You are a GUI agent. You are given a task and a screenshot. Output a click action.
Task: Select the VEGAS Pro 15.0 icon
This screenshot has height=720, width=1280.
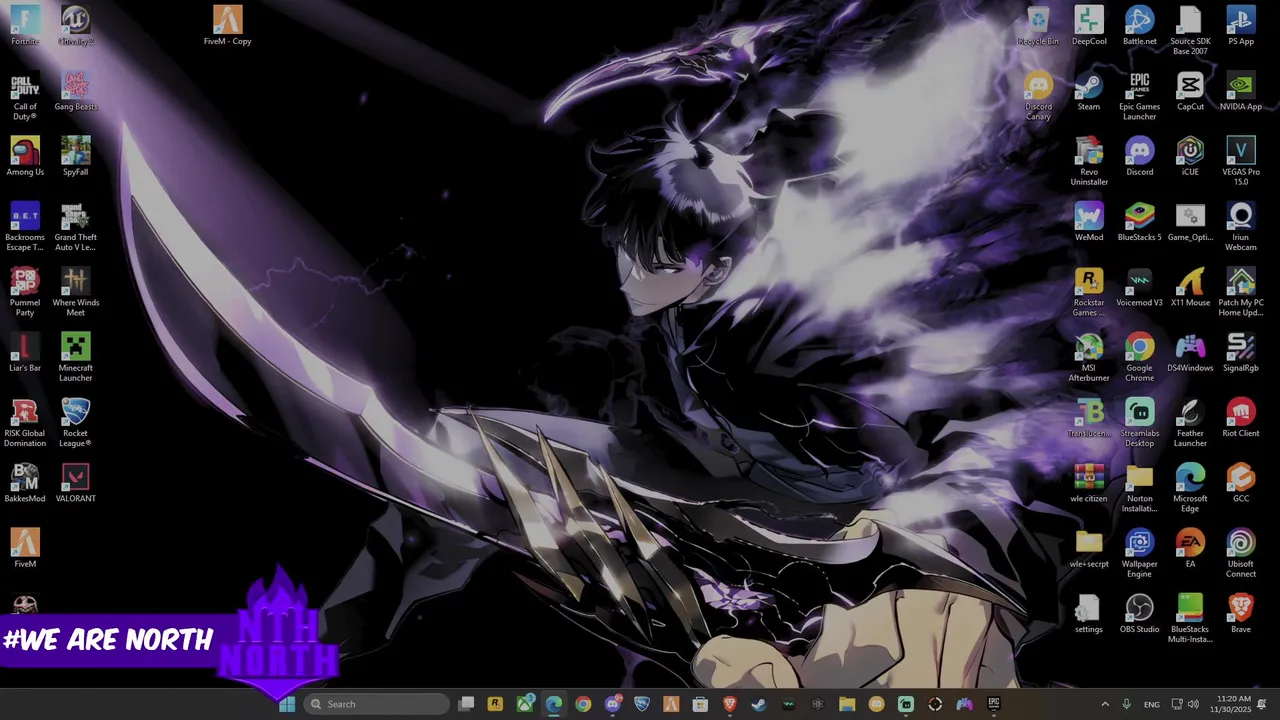1241,161
